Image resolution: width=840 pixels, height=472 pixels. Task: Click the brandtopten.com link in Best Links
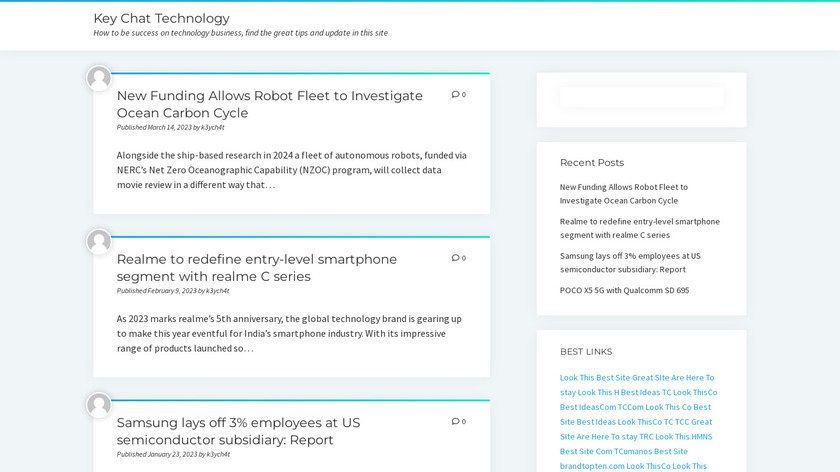[x=591, y=466]
